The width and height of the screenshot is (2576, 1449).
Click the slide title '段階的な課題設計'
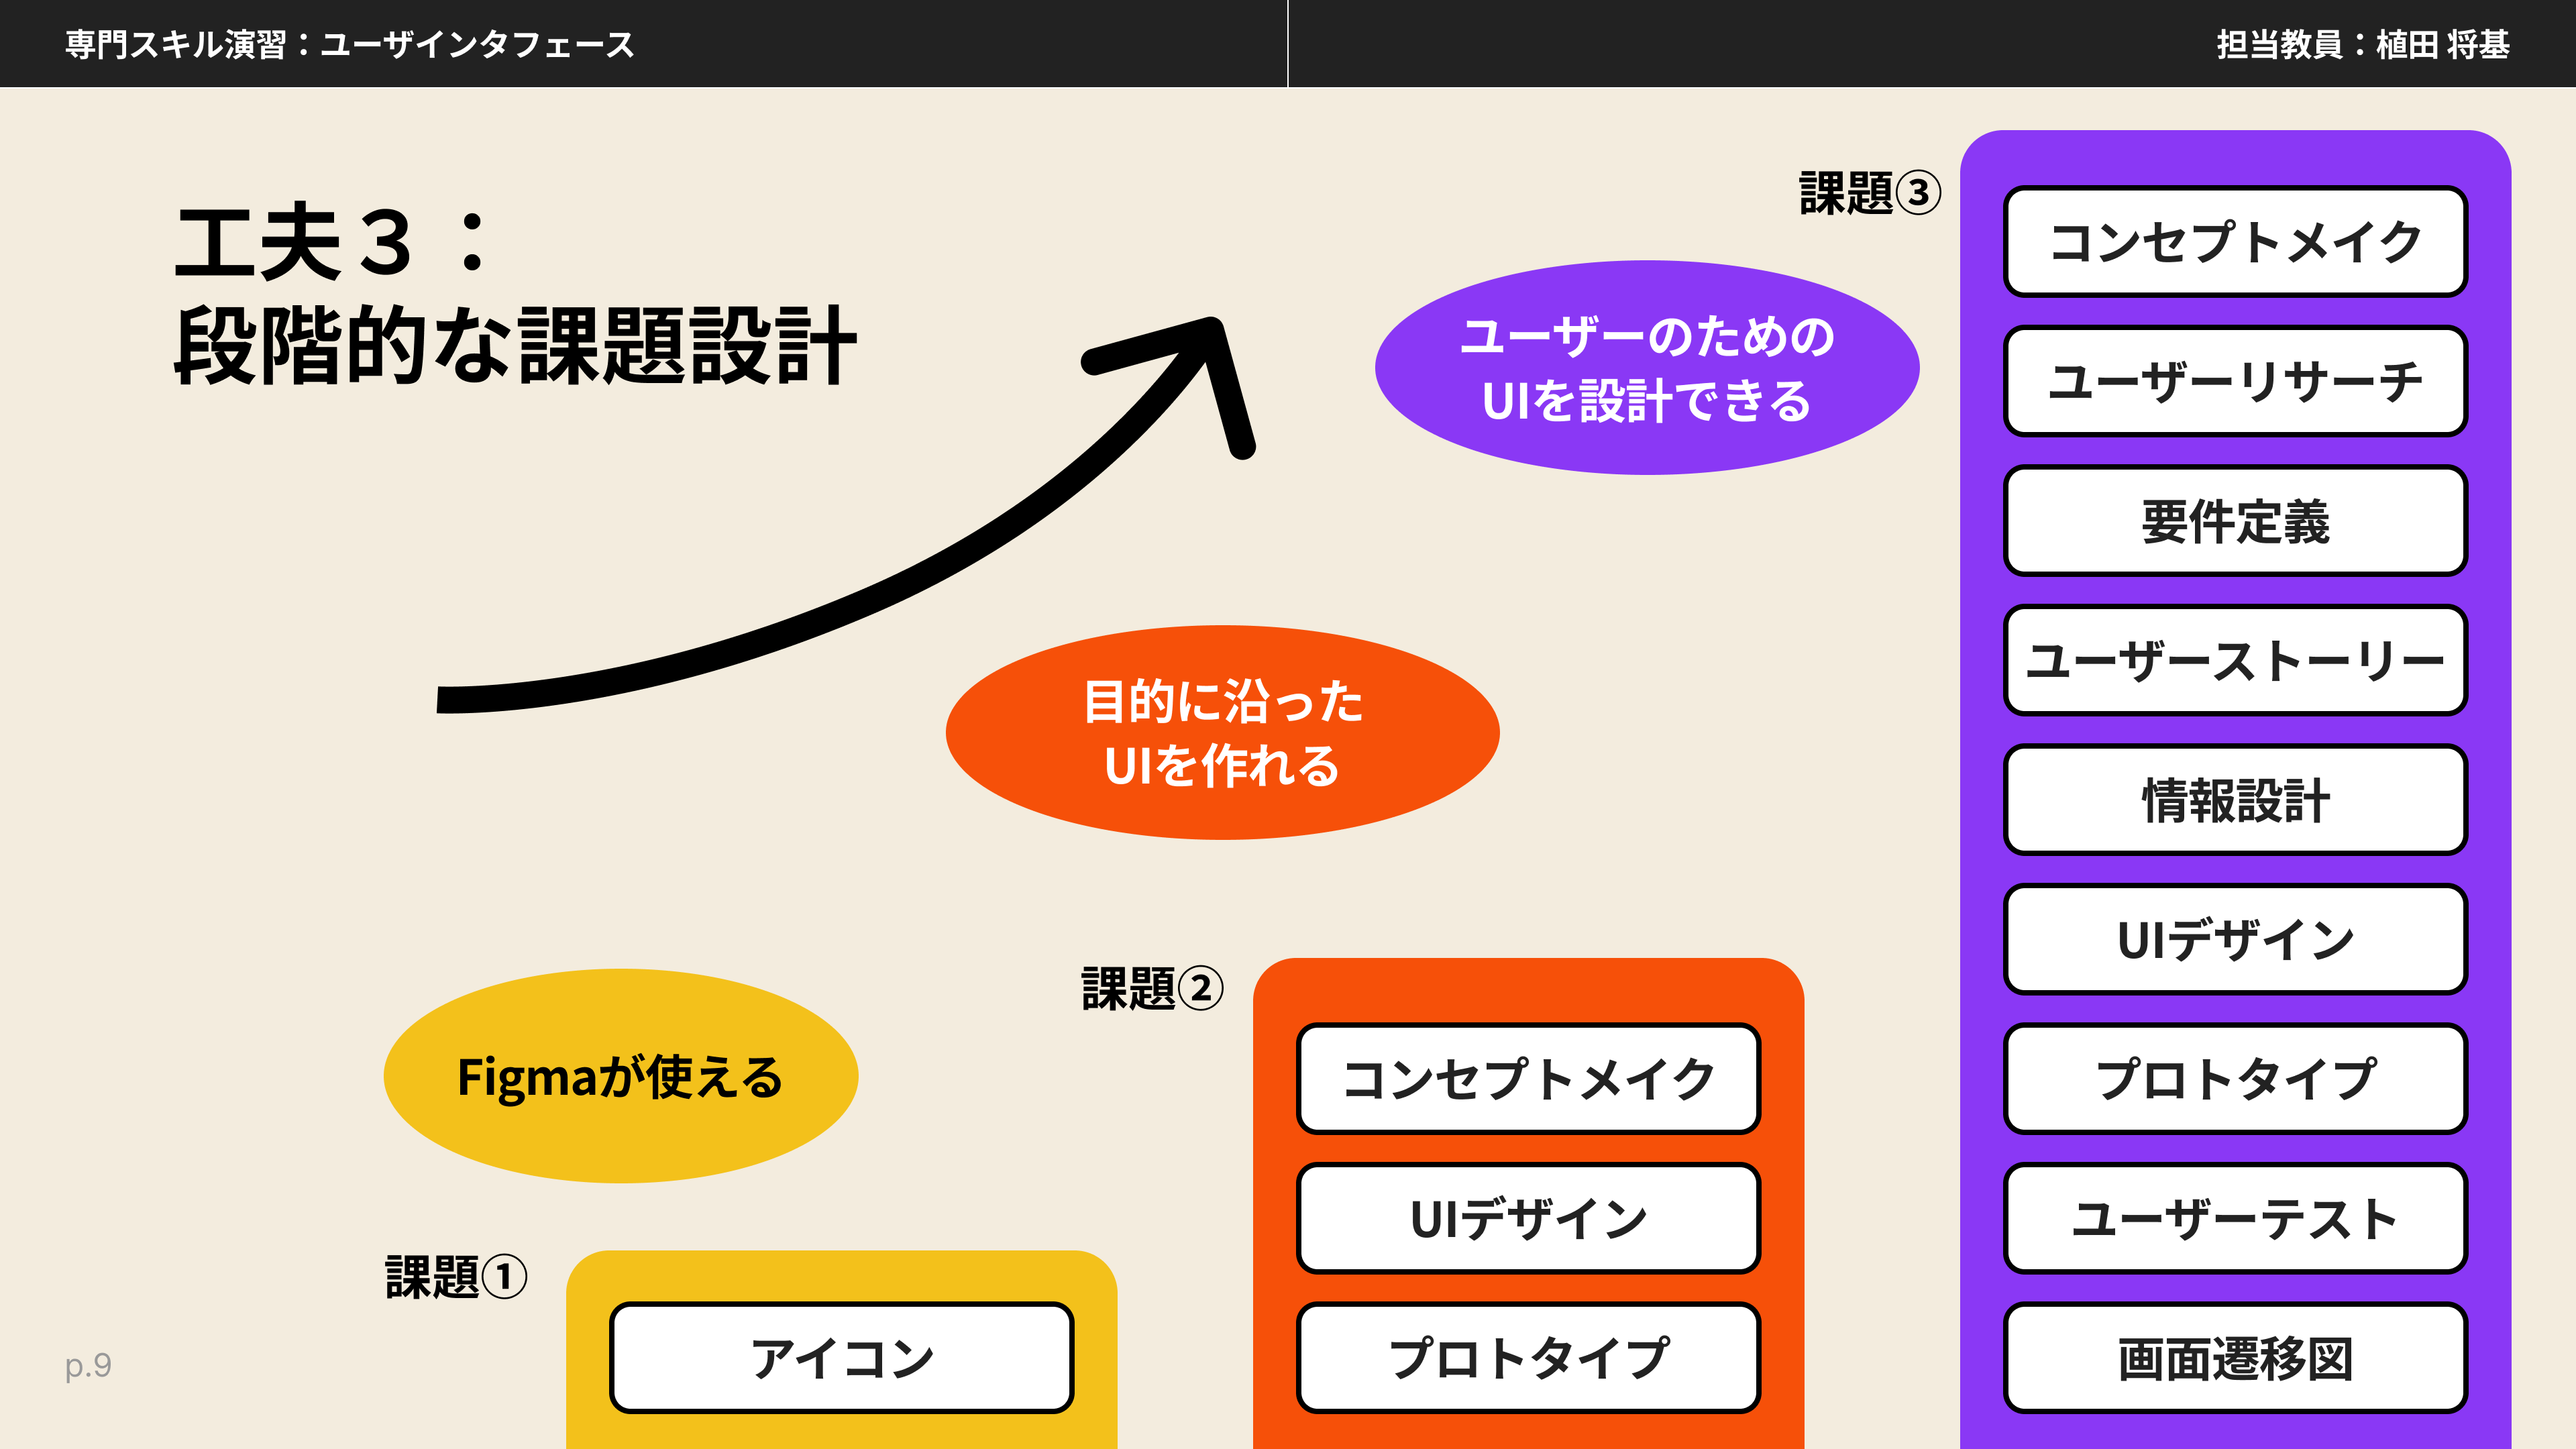[515, 346]
